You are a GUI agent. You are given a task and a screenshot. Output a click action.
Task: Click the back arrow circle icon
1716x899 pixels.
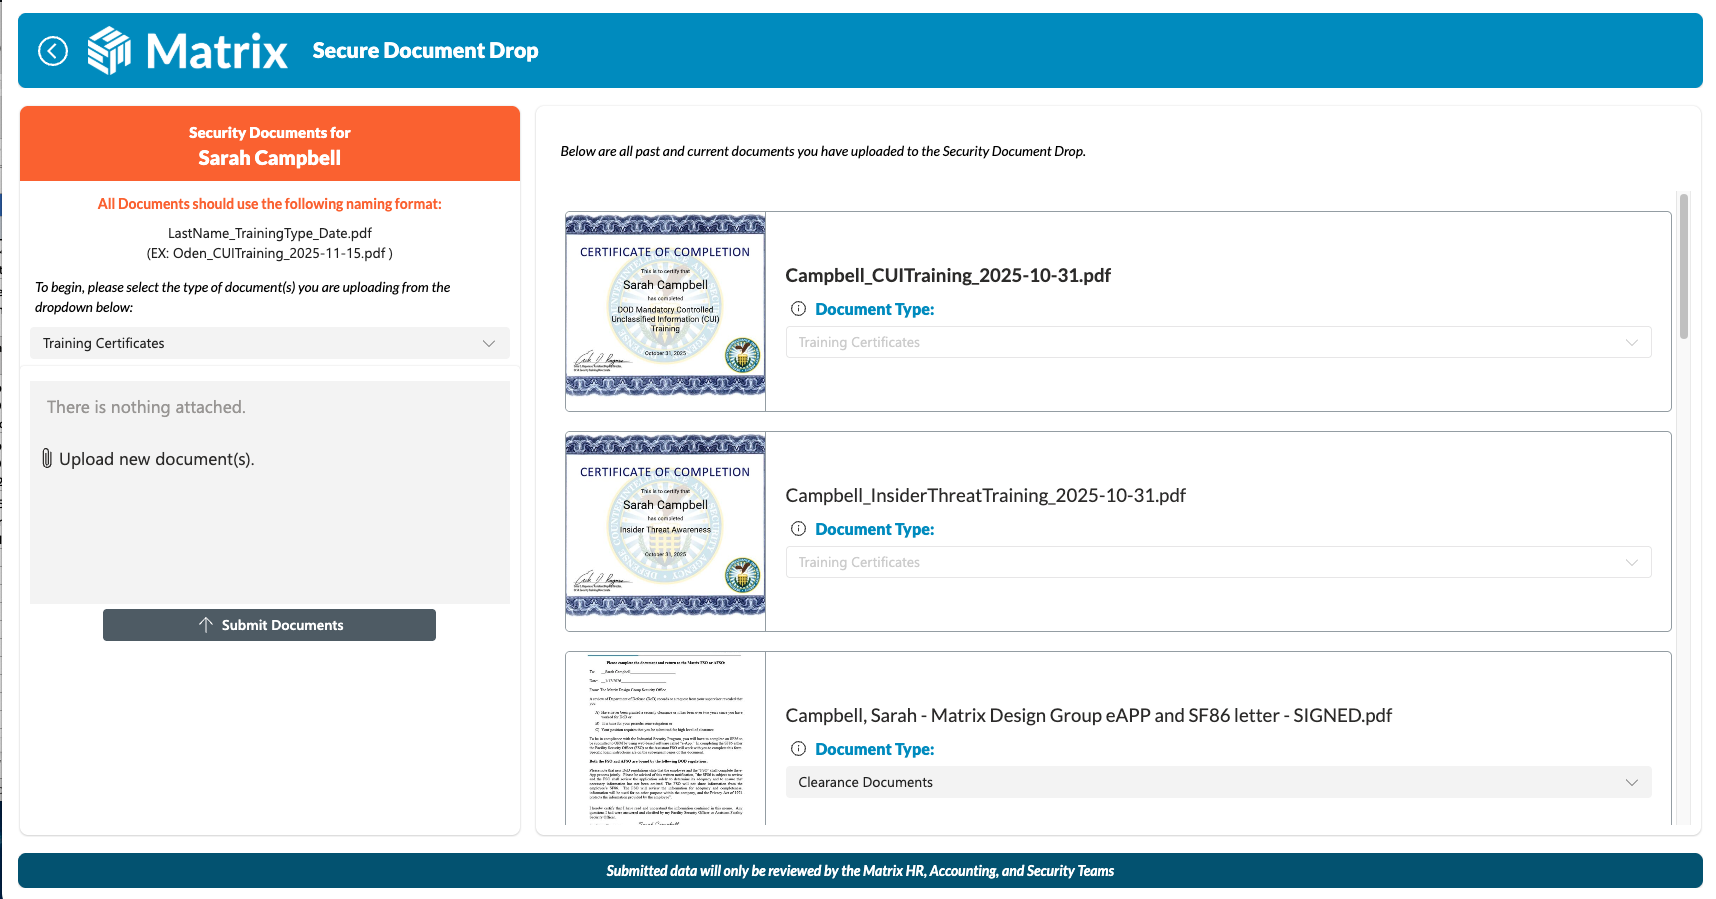(53, 50)
